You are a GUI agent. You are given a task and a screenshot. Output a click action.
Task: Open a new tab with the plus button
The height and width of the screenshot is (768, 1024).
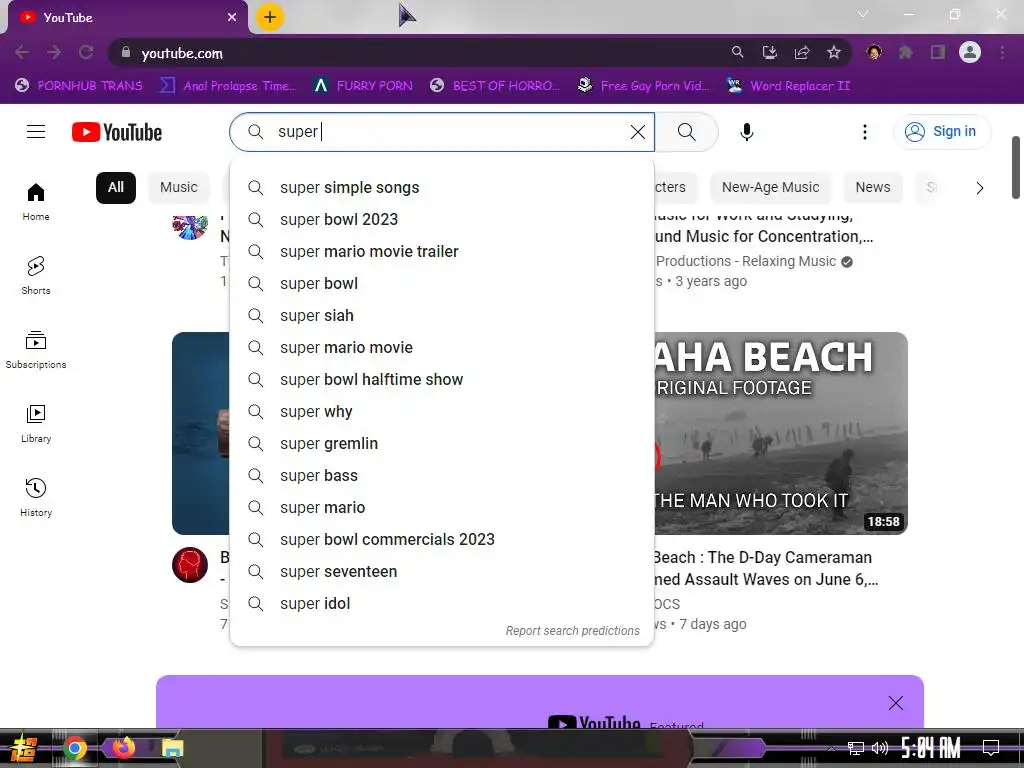point(270,17)
